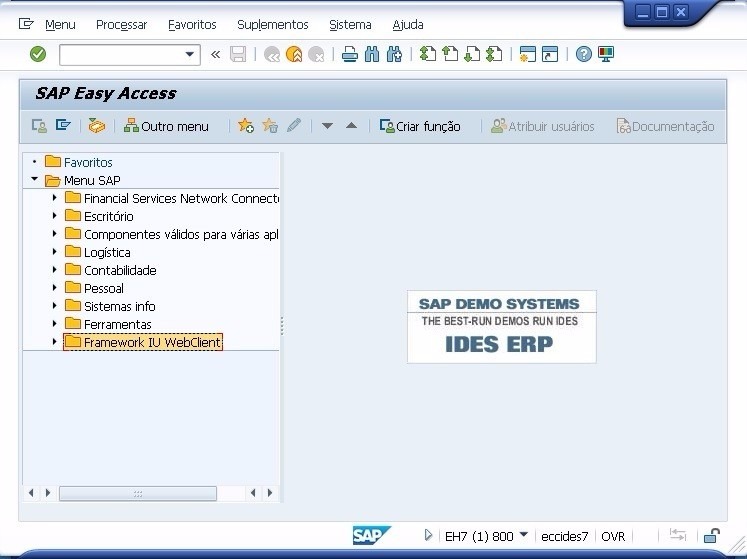This screenshot has width=747, height=559.
Task: Click the Back green arrow icon
Action: [x=272, y=54]
